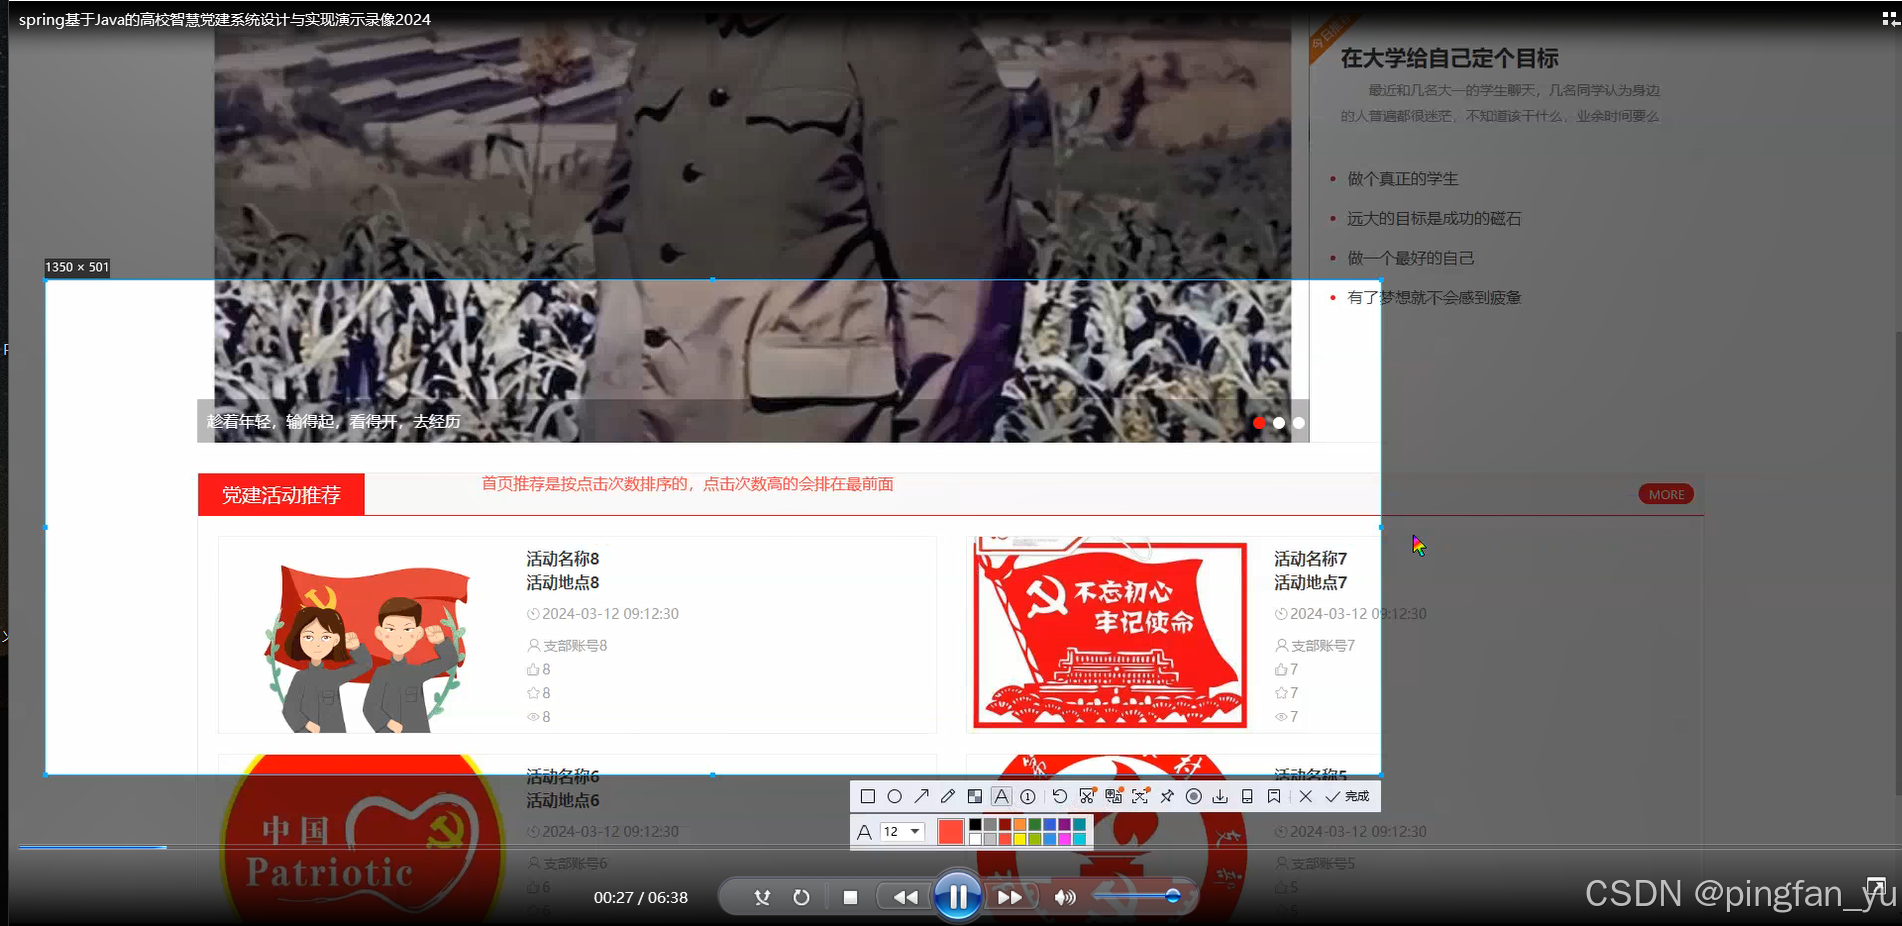Adjust the volume slider handle
This screenshot has height=926, width=1902.
click(x=1173, y=896)
